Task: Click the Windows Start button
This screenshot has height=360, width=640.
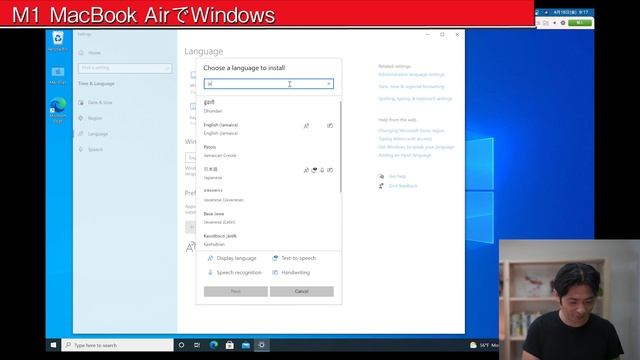Action: [x=53, y=345]
